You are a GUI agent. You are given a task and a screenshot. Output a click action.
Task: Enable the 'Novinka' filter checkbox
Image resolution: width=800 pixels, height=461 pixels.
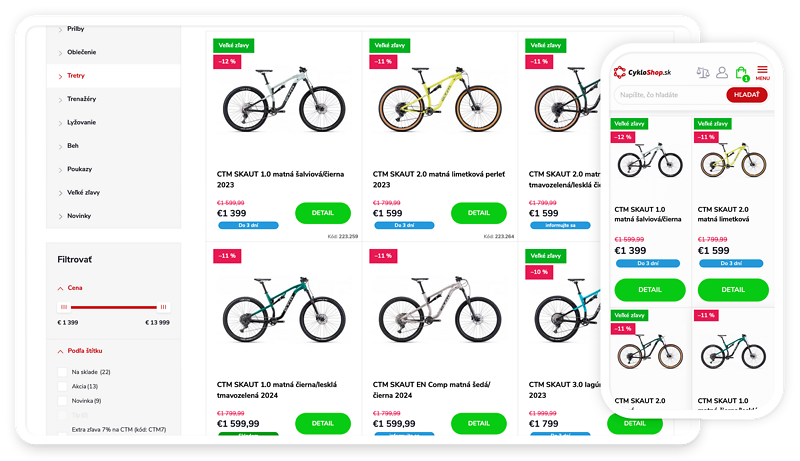[63, 401]
